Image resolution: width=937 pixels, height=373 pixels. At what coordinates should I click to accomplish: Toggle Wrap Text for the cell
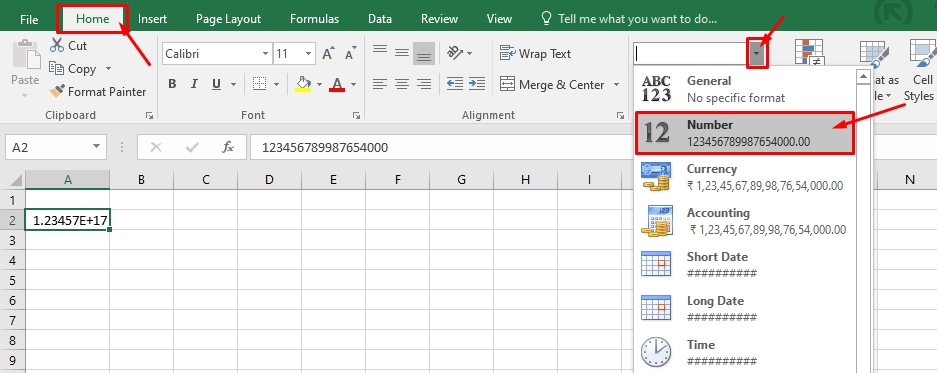coord(535,54)
